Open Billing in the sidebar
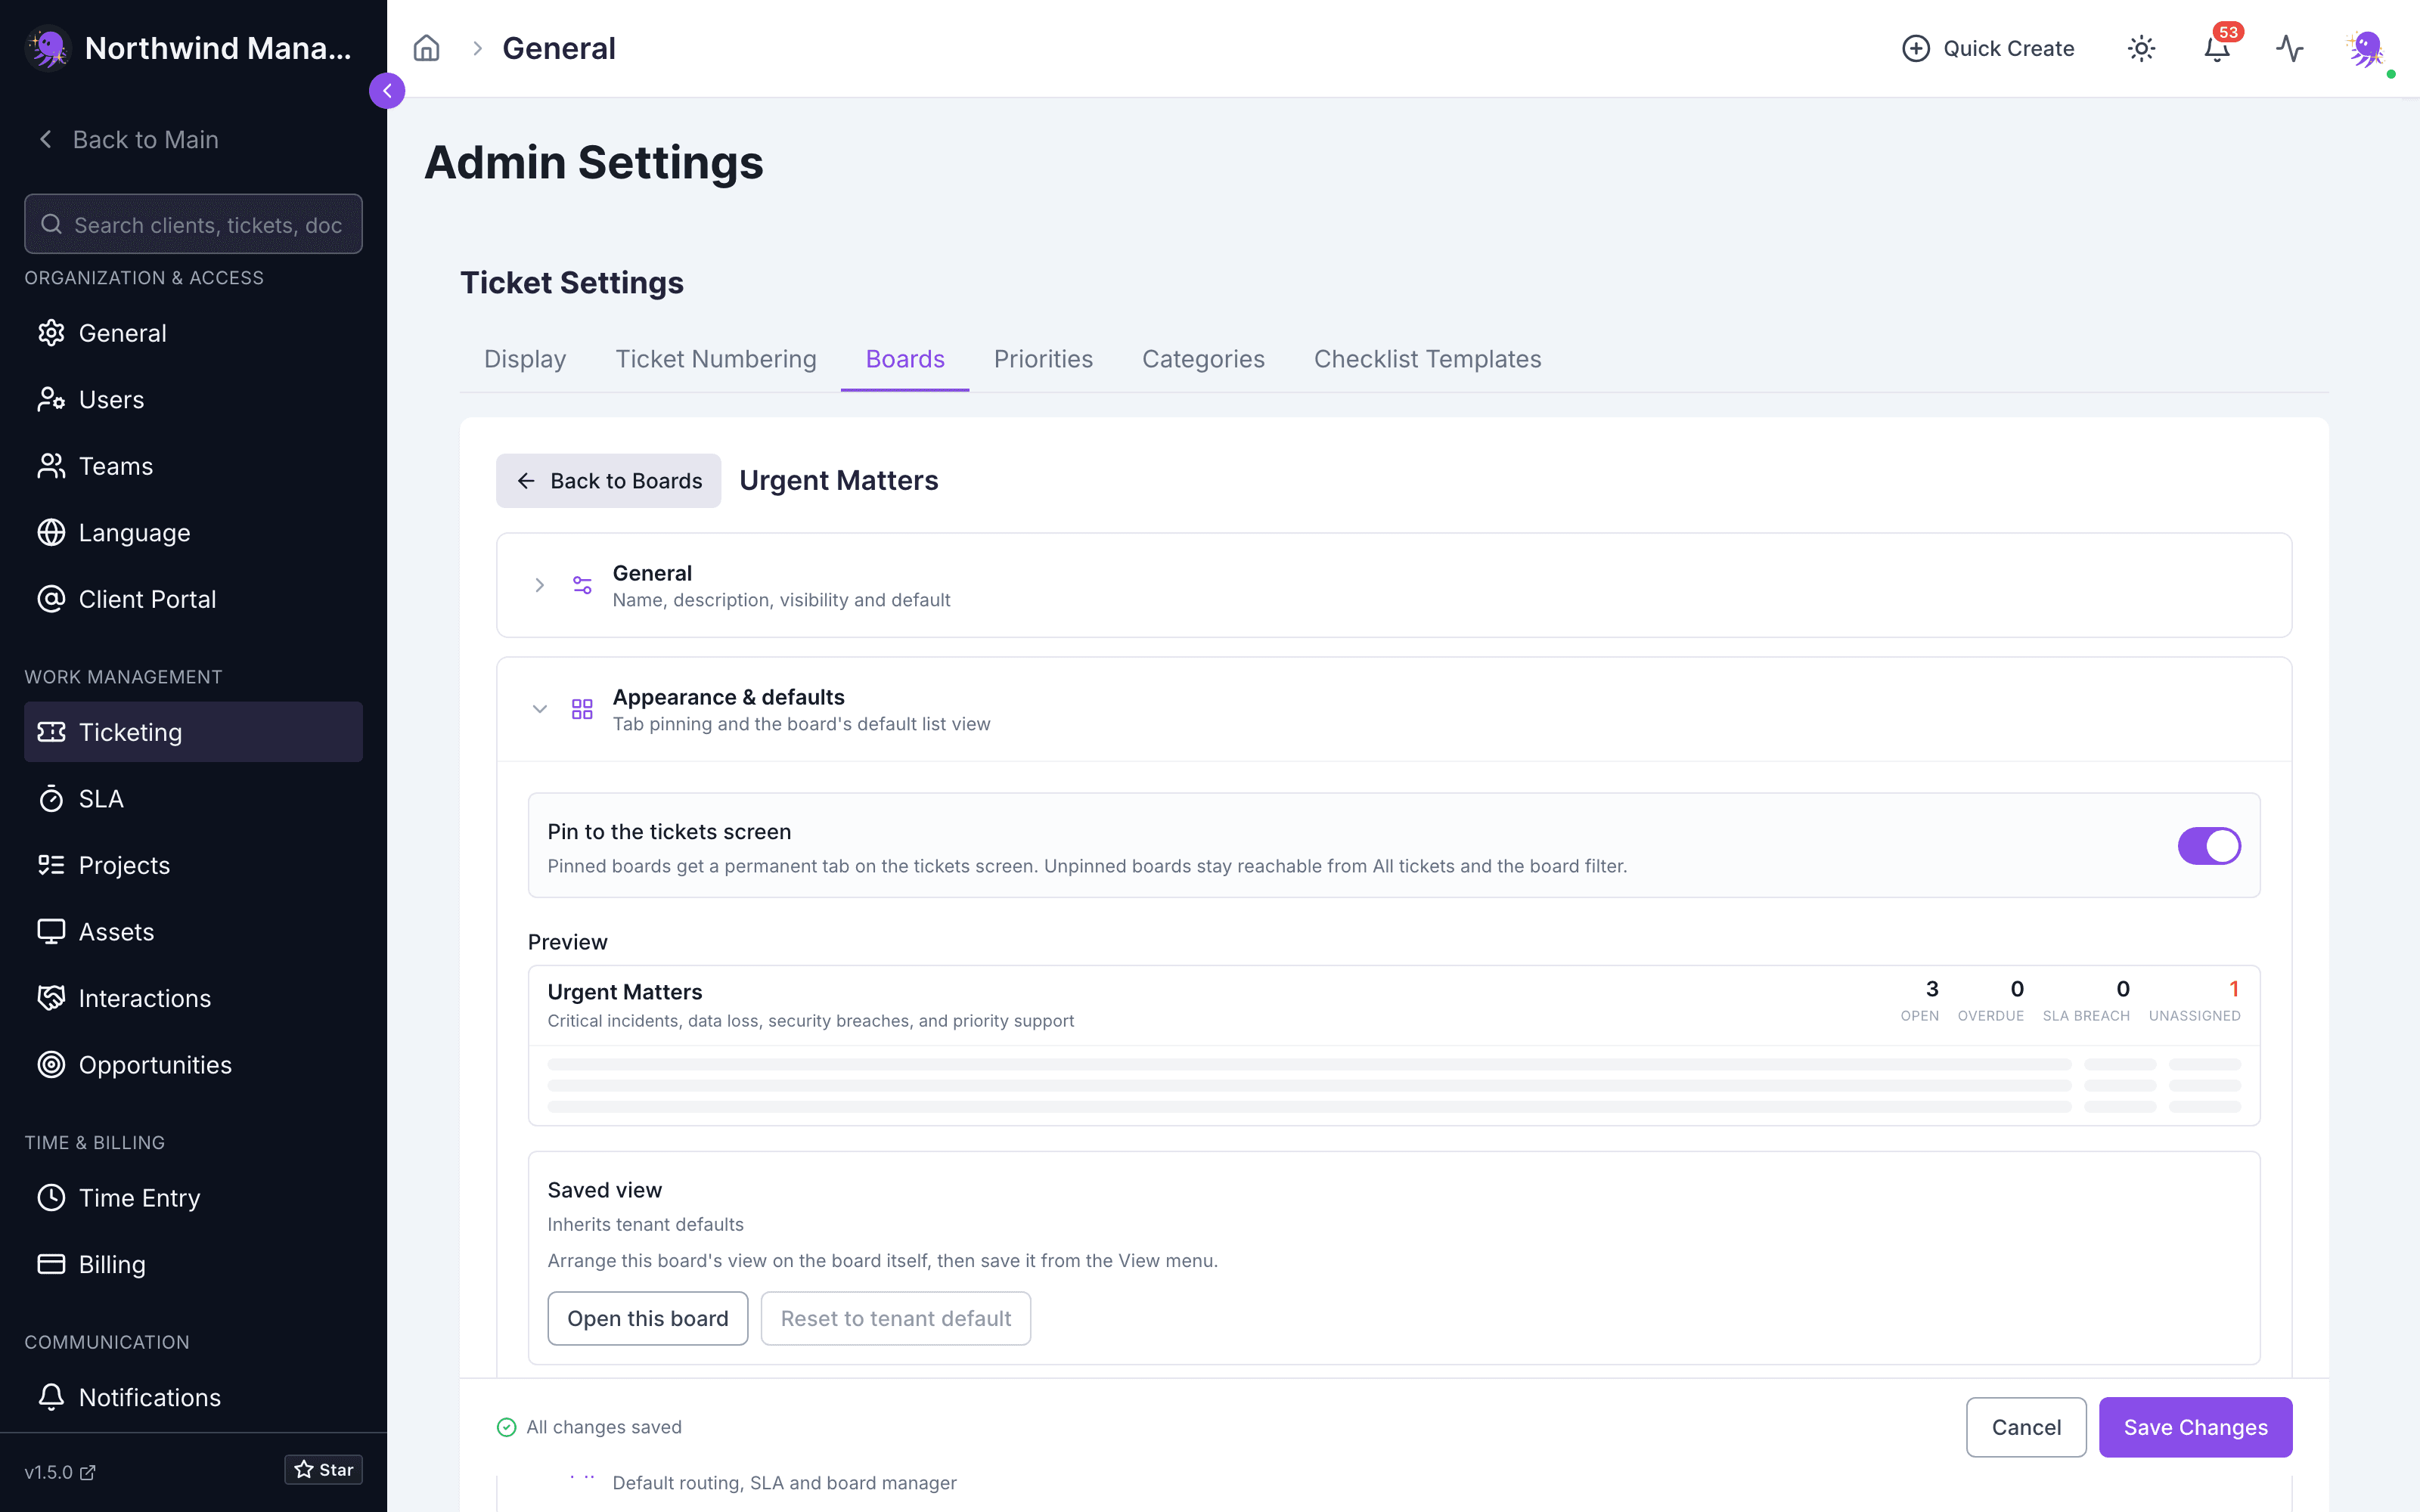 [x=193, y=1264]
